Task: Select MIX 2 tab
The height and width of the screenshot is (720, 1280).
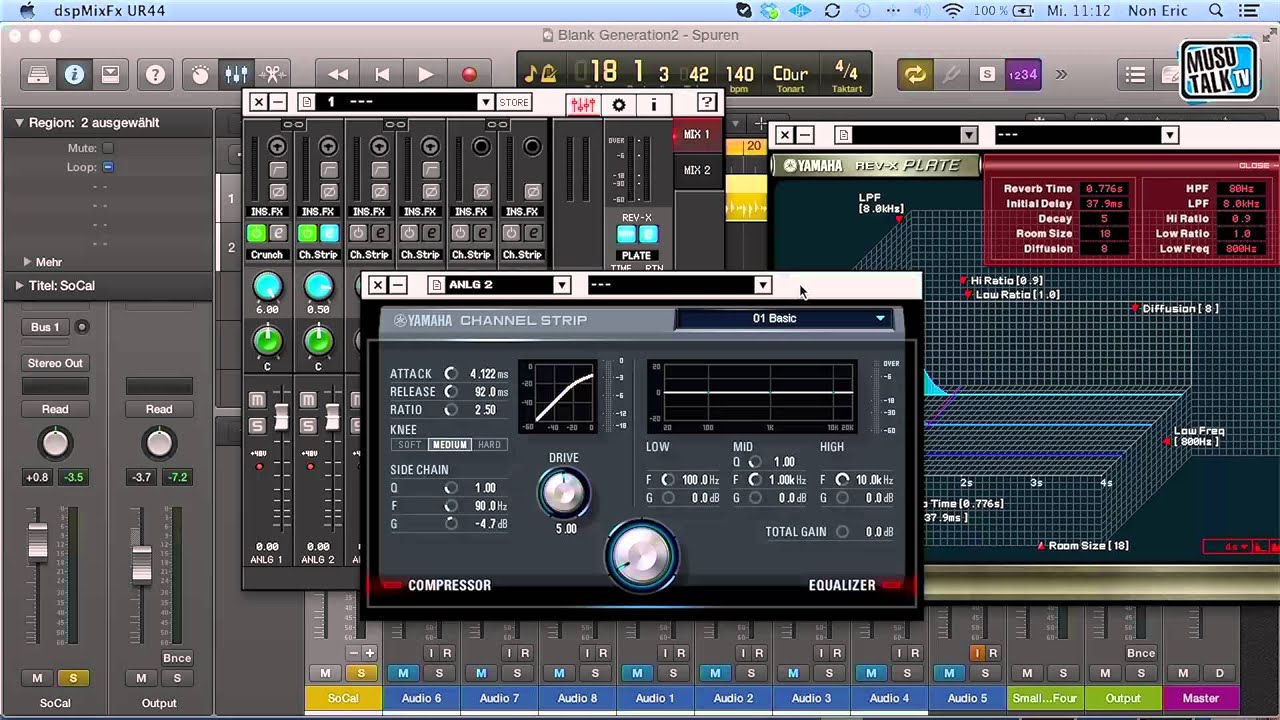Action: click(x=696, y=170)
